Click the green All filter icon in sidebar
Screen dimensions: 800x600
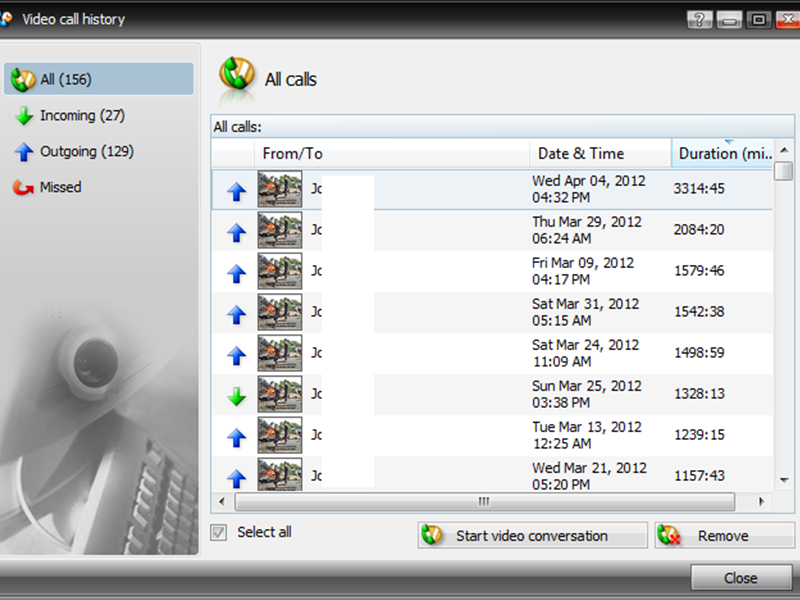coord(22,79)
